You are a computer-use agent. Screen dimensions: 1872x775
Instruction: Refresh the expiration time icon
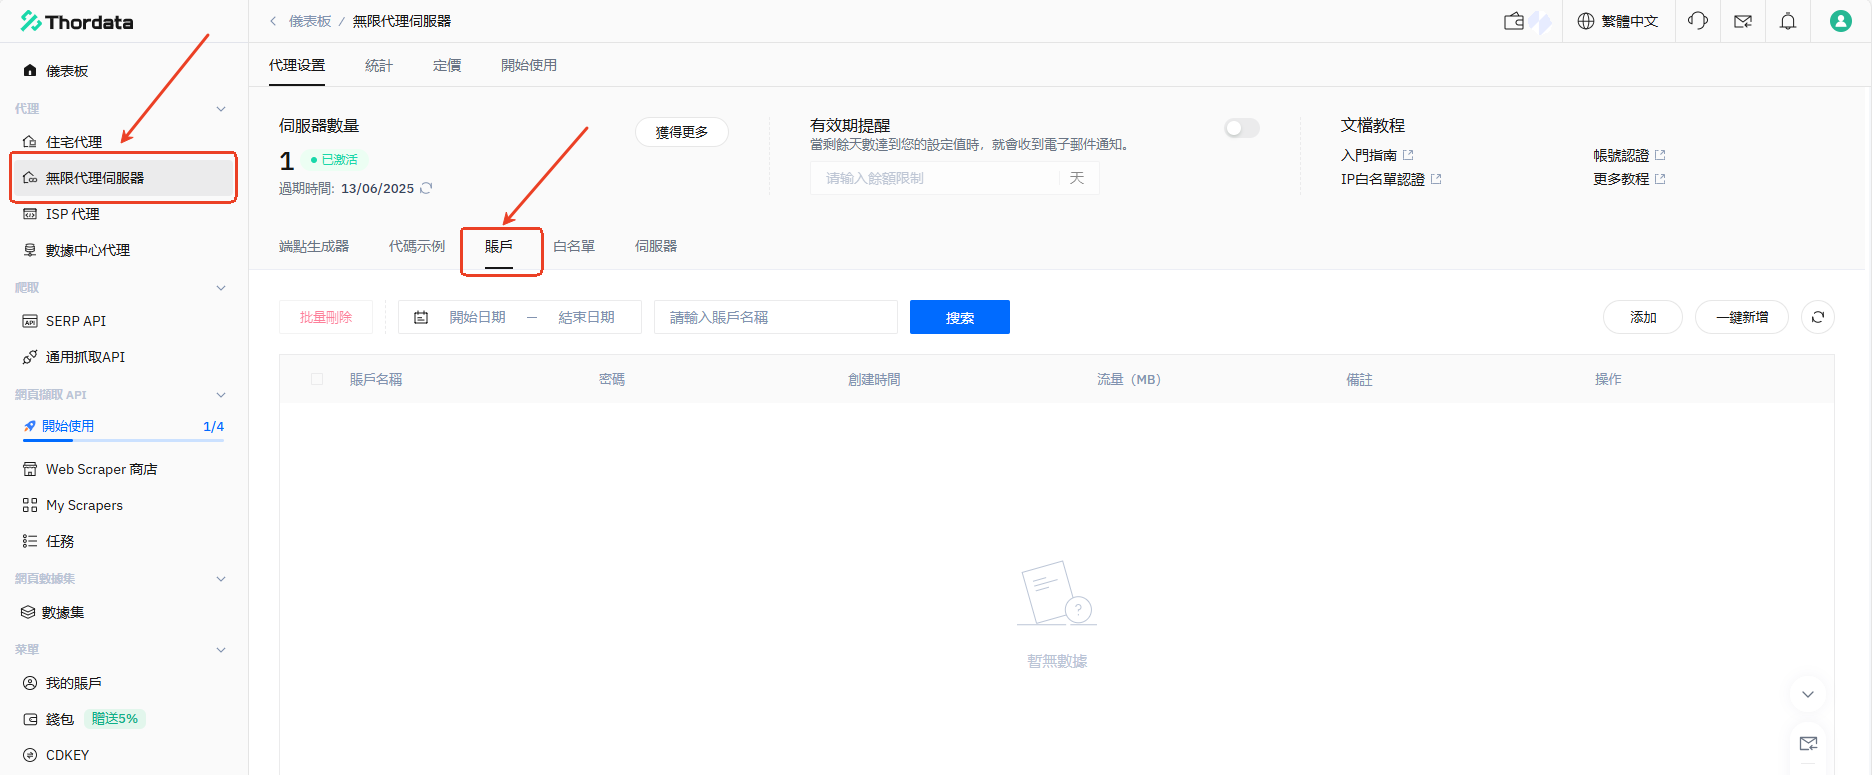(x=426, y=188)
